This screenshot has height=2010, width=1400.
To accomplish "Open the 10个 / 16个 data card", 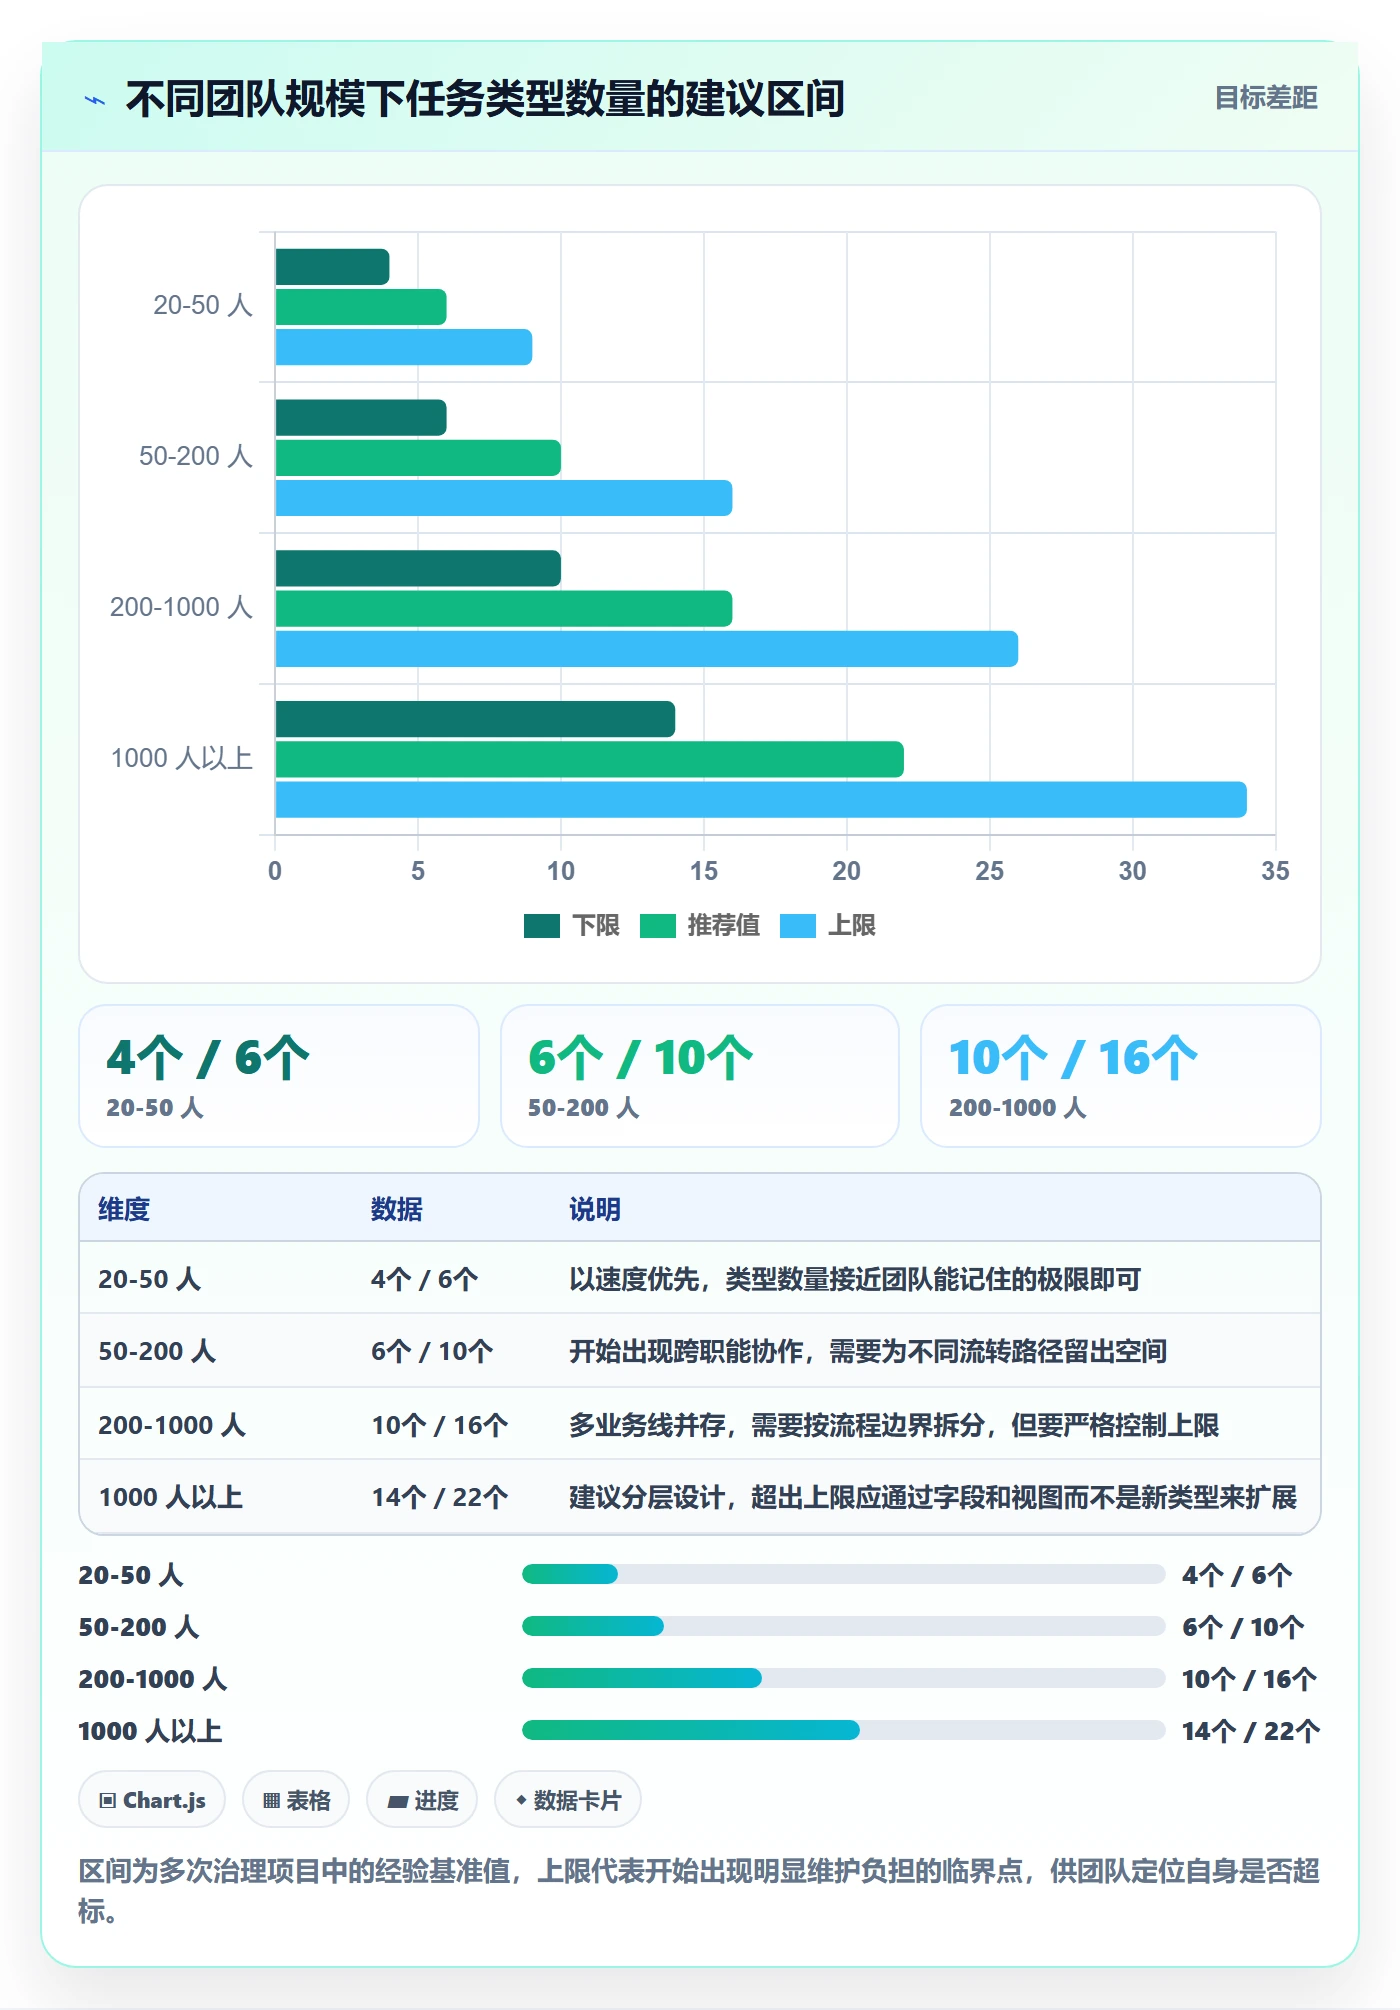I will pos(1121,1076).
